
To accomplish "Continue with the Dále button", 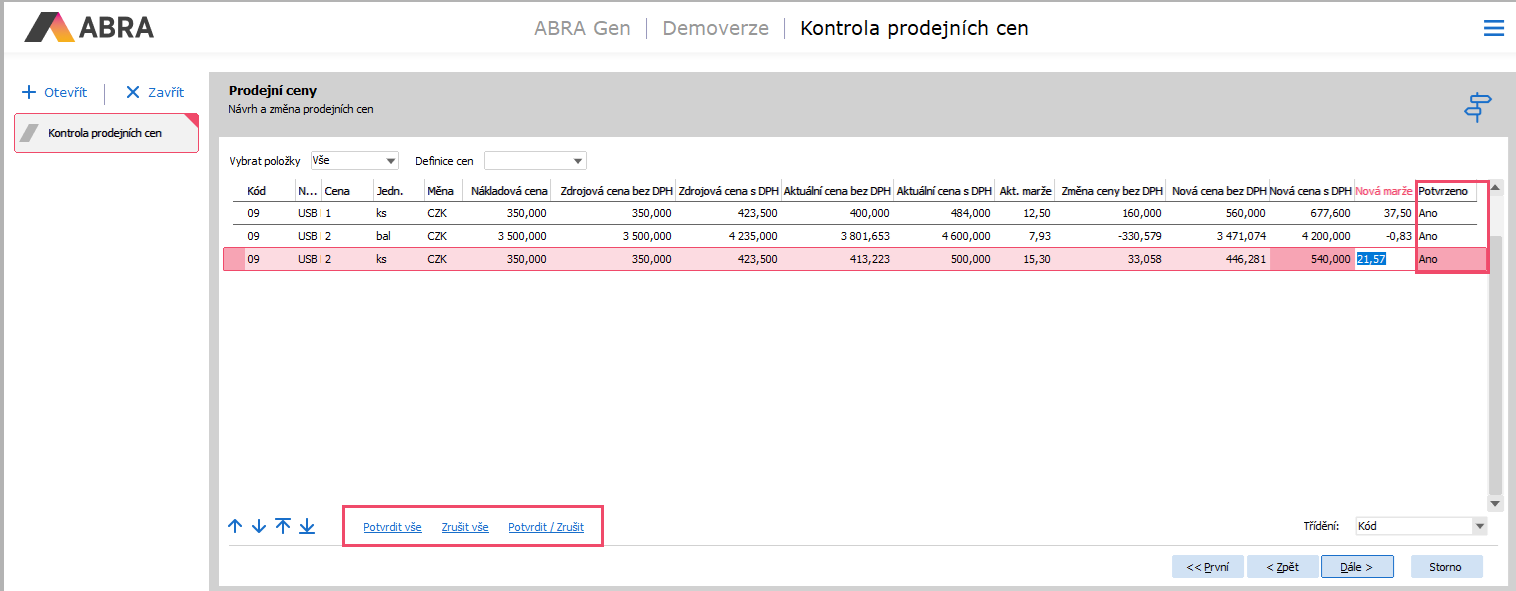I will [1356, 567].
